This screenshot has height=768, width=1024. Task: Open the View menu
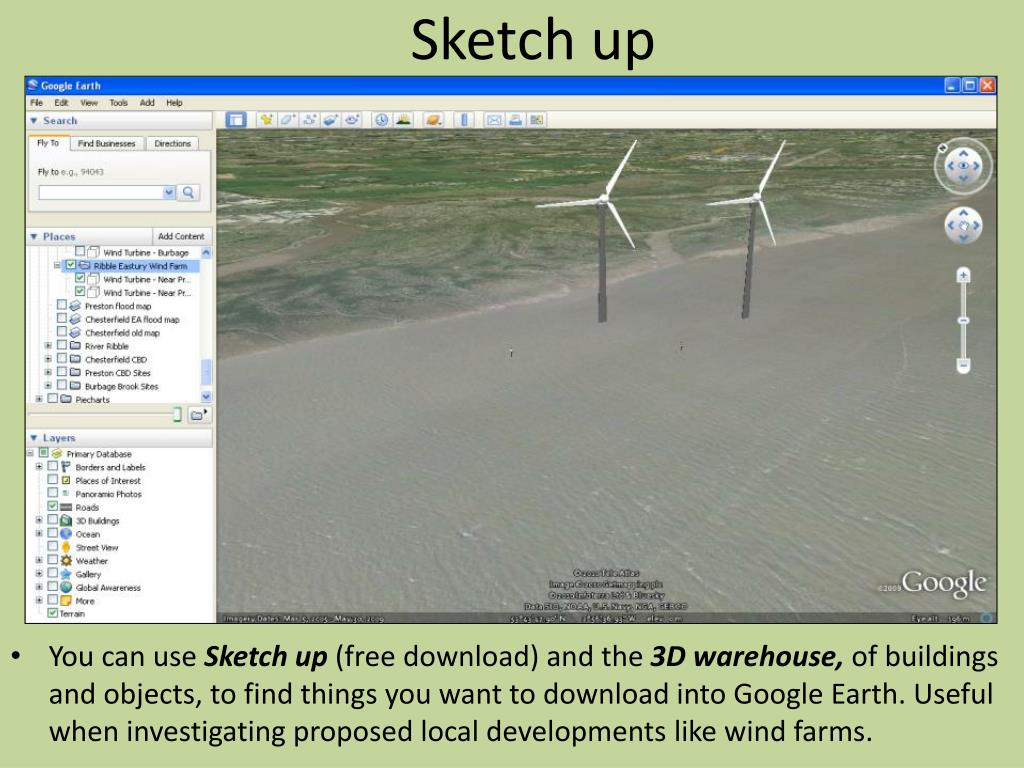[89, 103]
